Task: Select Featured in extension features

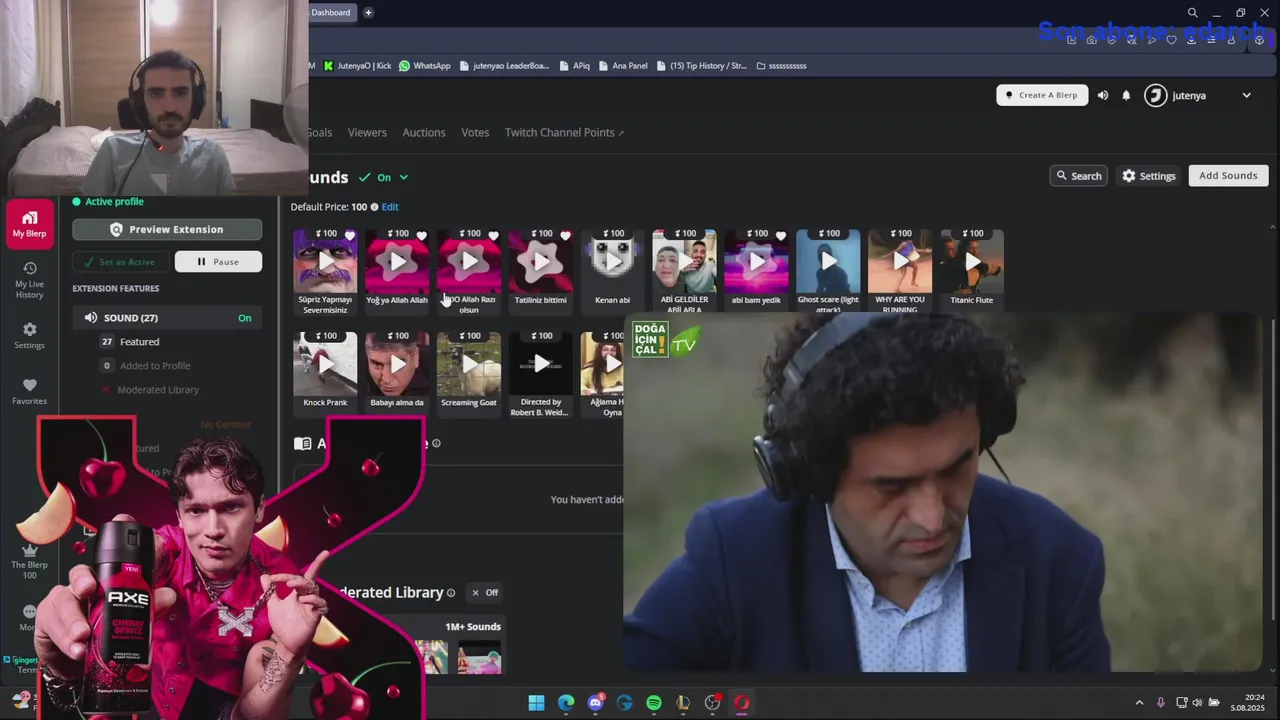Action: click(x=140, y=342)
